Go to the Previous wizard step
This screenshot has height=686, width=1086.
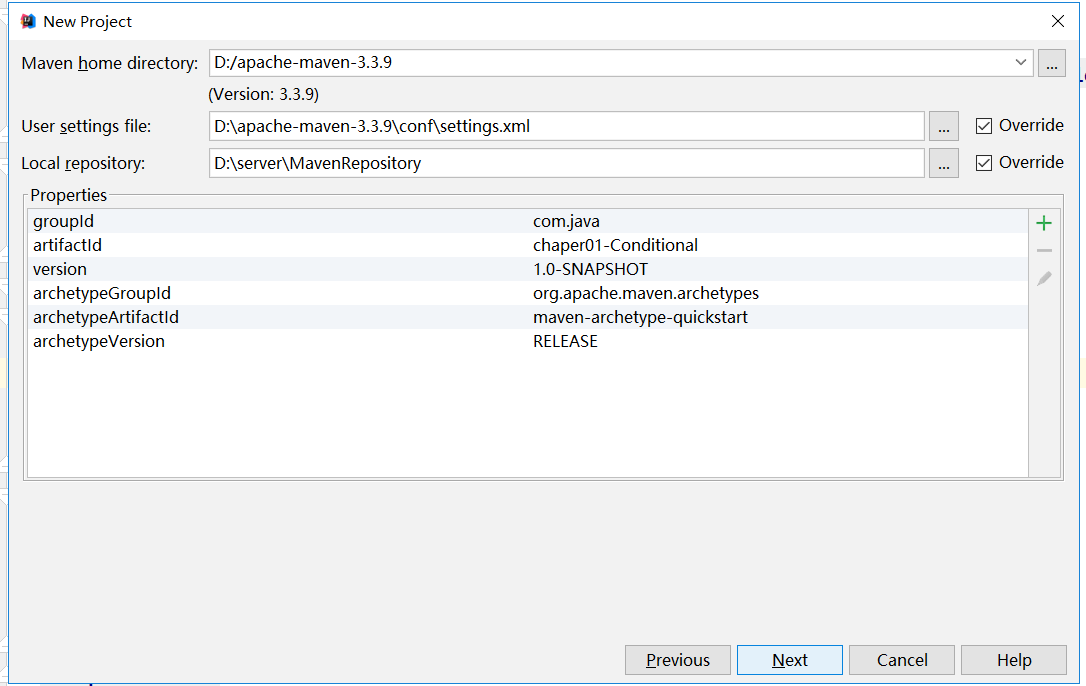(677, 660)
